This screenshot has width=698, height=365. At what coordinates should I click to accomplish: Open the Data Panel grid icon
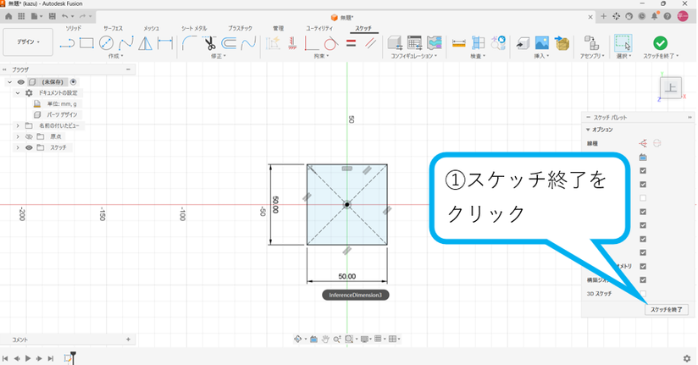[x=21, y=16]
